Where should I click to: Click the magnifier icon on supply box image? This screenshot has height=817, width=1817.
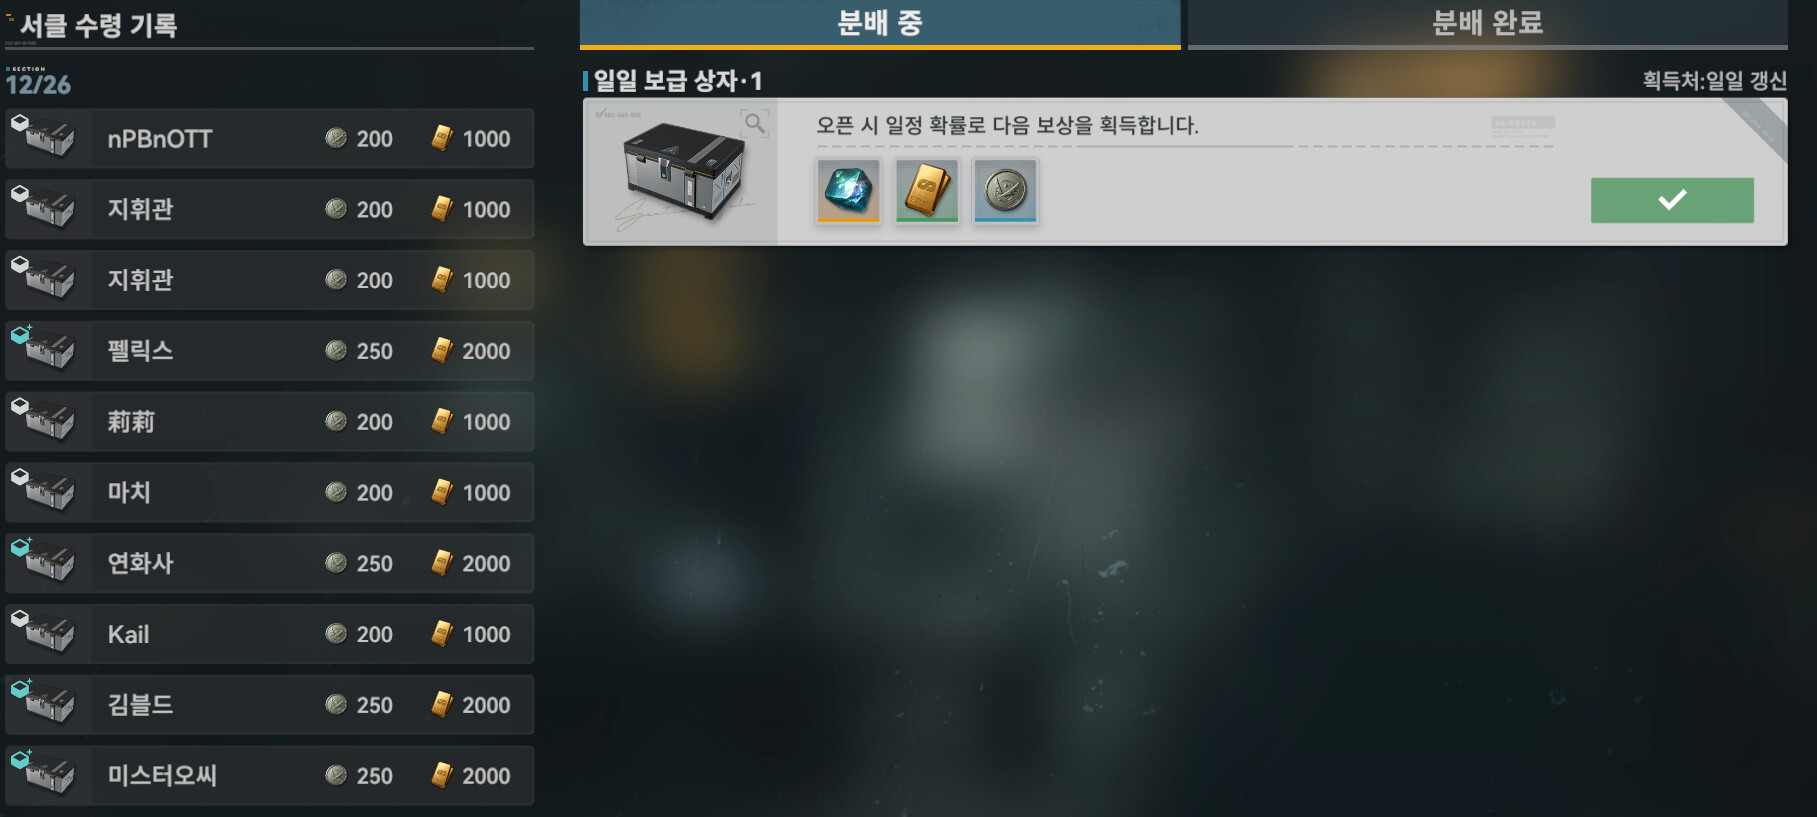[x=754, y=123]
